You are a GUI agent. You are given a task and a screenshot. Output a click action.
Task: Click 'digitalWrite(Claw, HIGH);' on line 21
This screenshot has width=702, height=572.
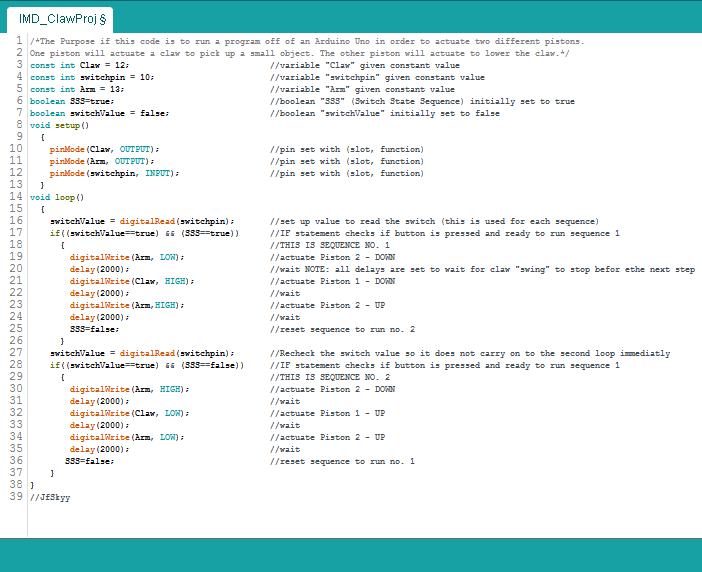(x=132, y=282)
